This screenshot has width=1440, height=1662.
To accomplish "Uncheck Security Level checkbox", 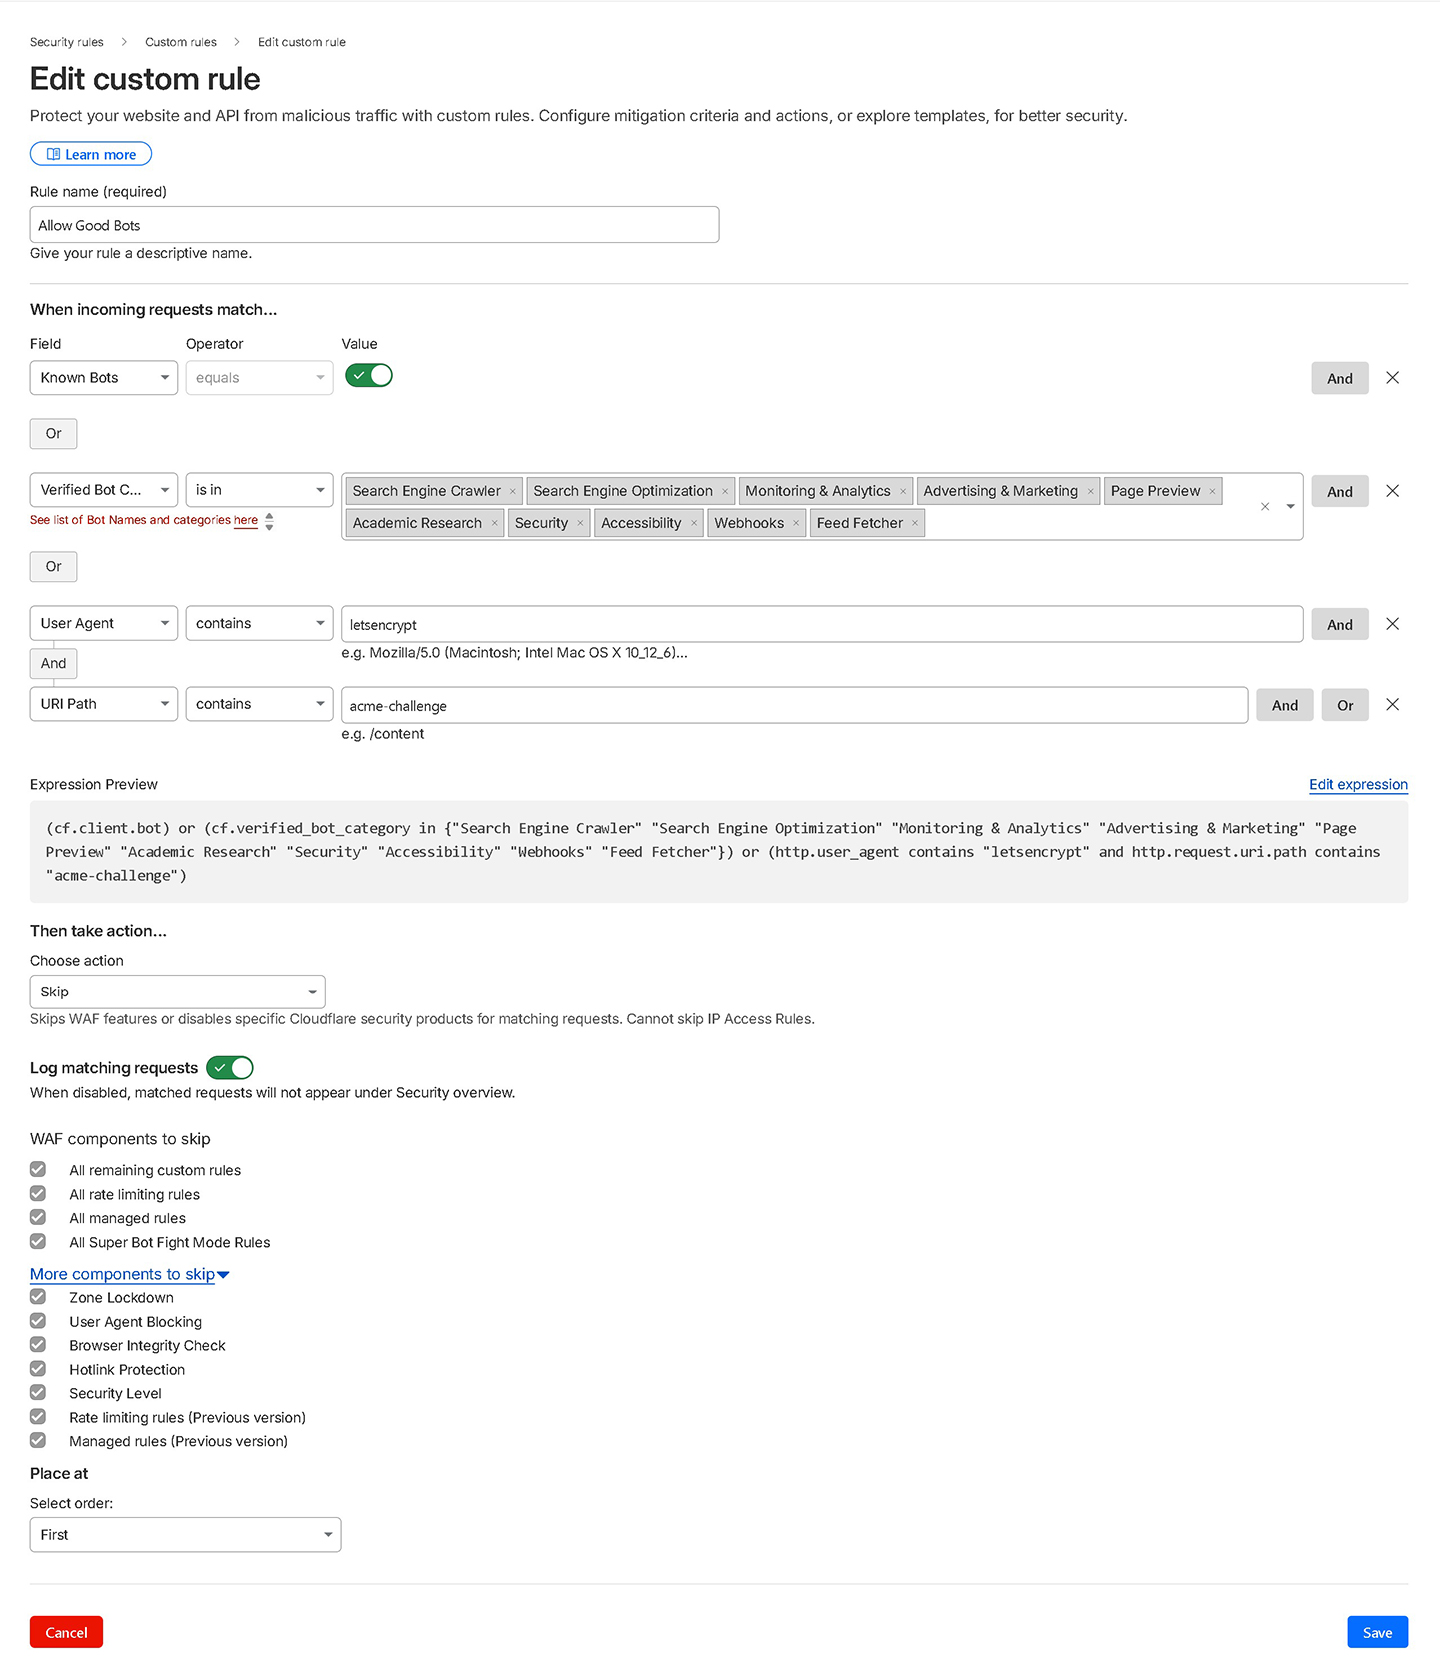I will tap(38, 1393).
